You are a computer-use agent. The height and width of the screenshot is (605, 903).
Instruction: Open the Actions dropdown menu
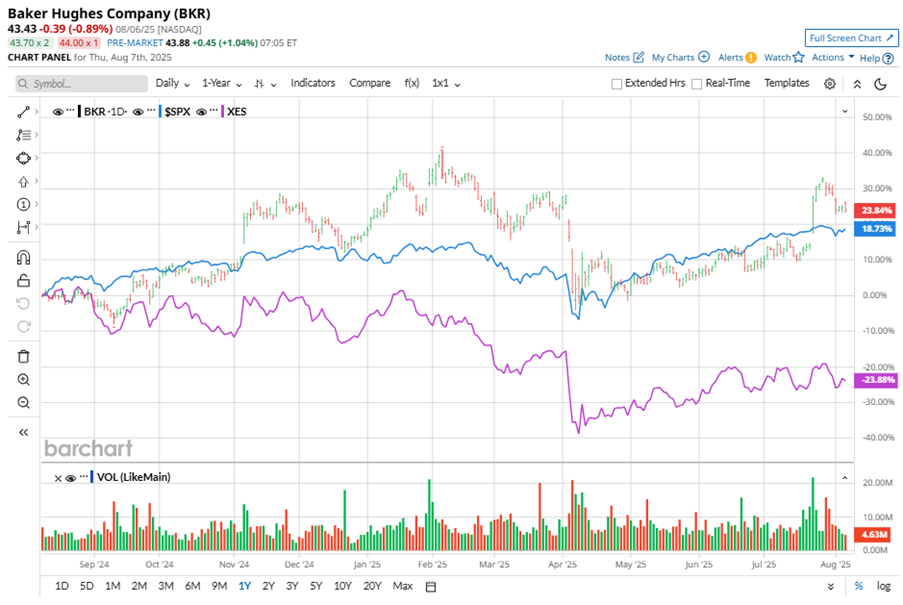click(833, 58)
